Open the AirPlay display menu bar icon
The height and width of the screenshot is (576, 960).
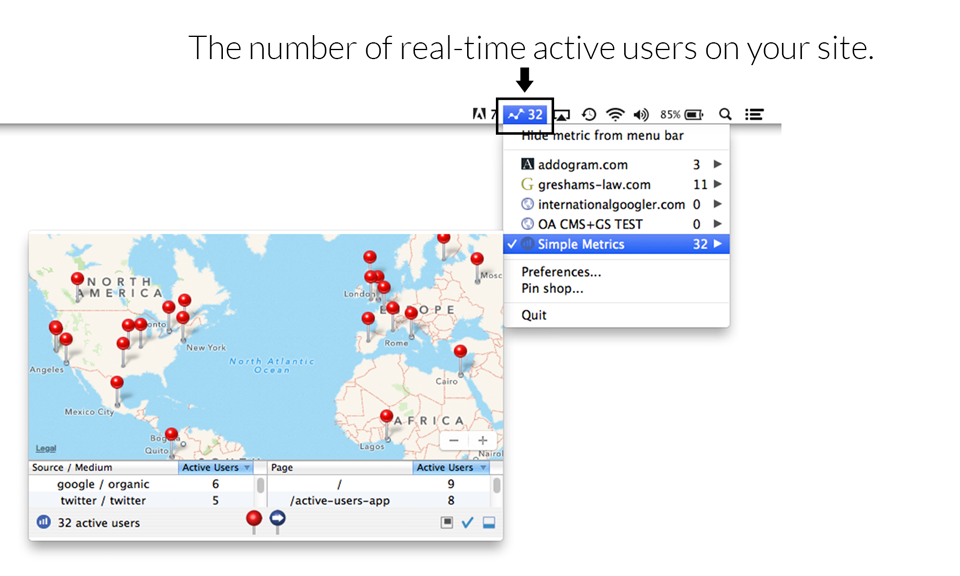point(563,114)
